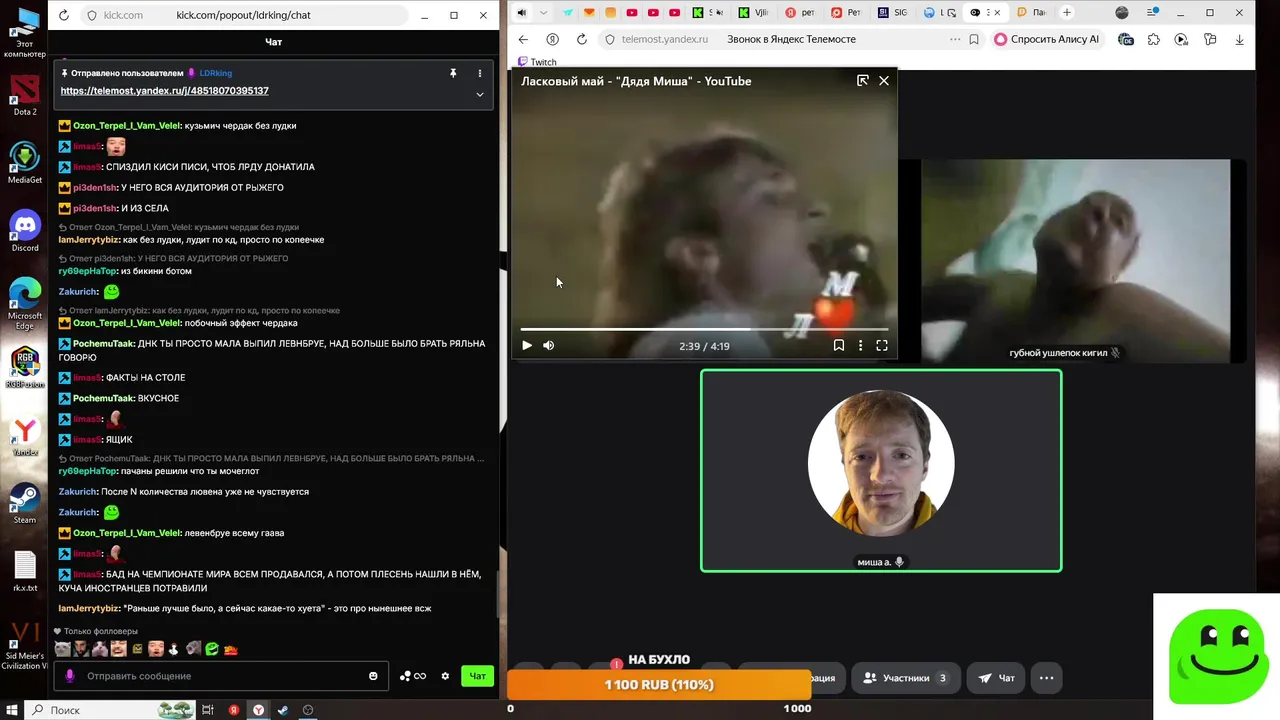
Task: Open the pinned telemost.yandex.ru link
Action: [x=165, y=90]
